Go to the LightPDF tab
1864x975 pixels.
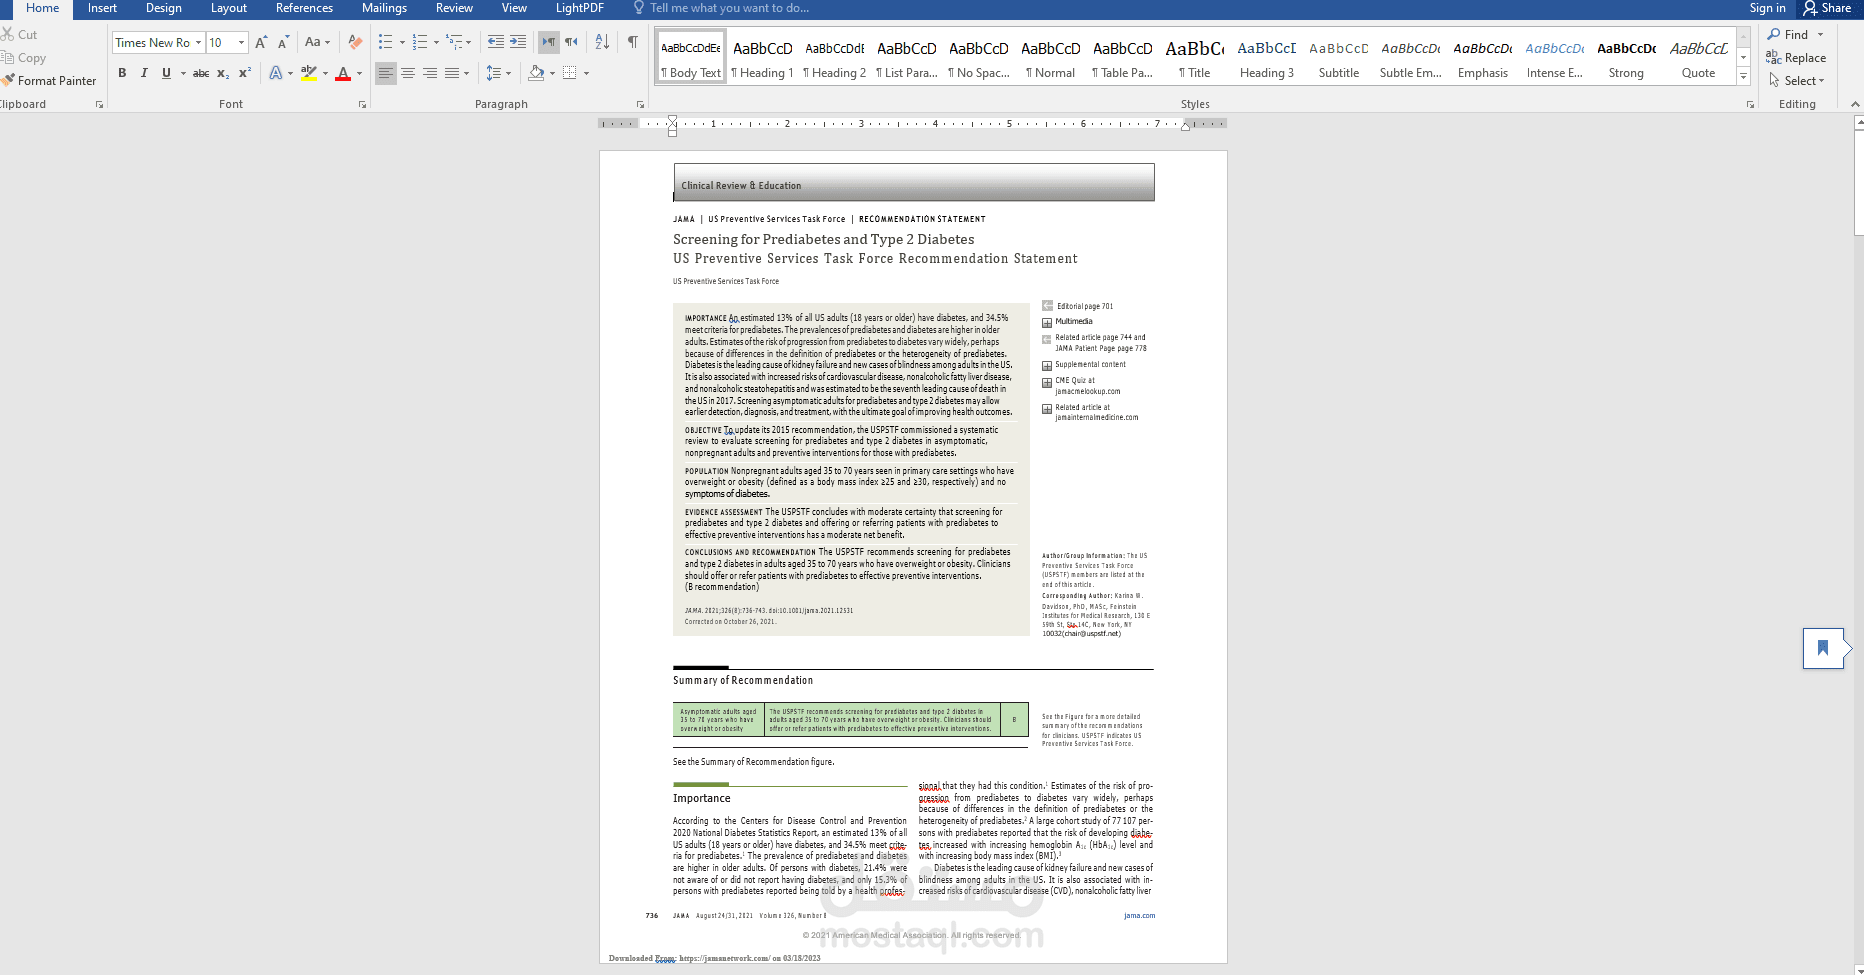click(x=580, y=8)
